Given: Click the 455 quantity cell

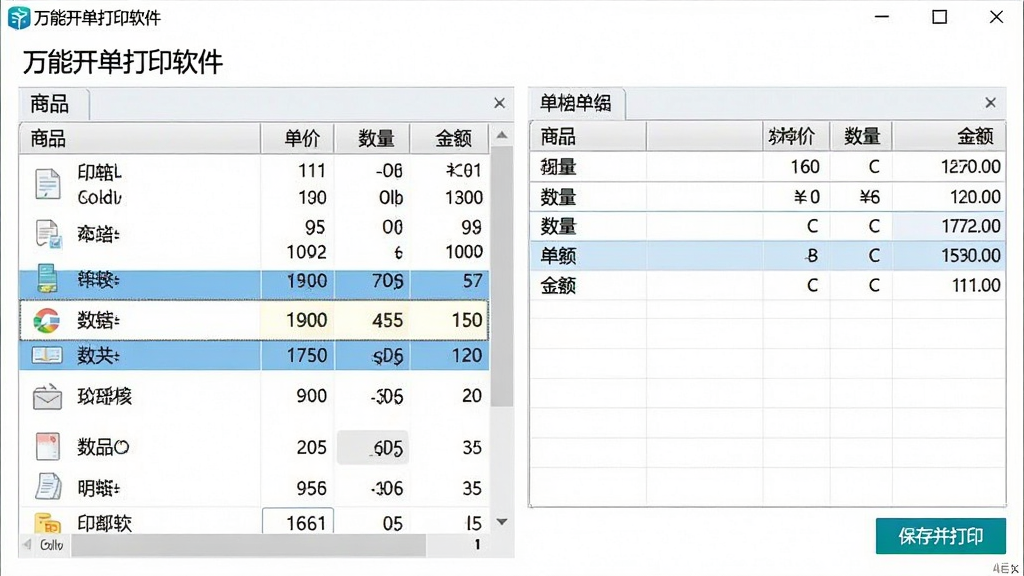Looking at the screenshot, I should (387, 320).
